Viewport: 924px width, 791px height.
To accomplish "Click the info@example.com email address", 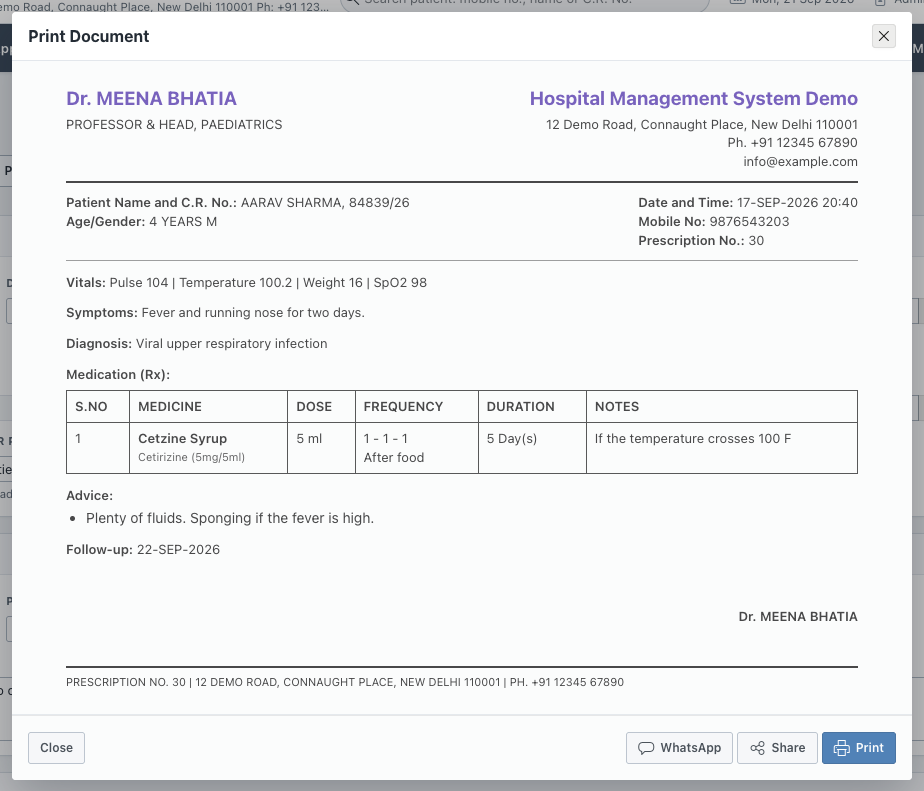I will [x=800, y=162].
